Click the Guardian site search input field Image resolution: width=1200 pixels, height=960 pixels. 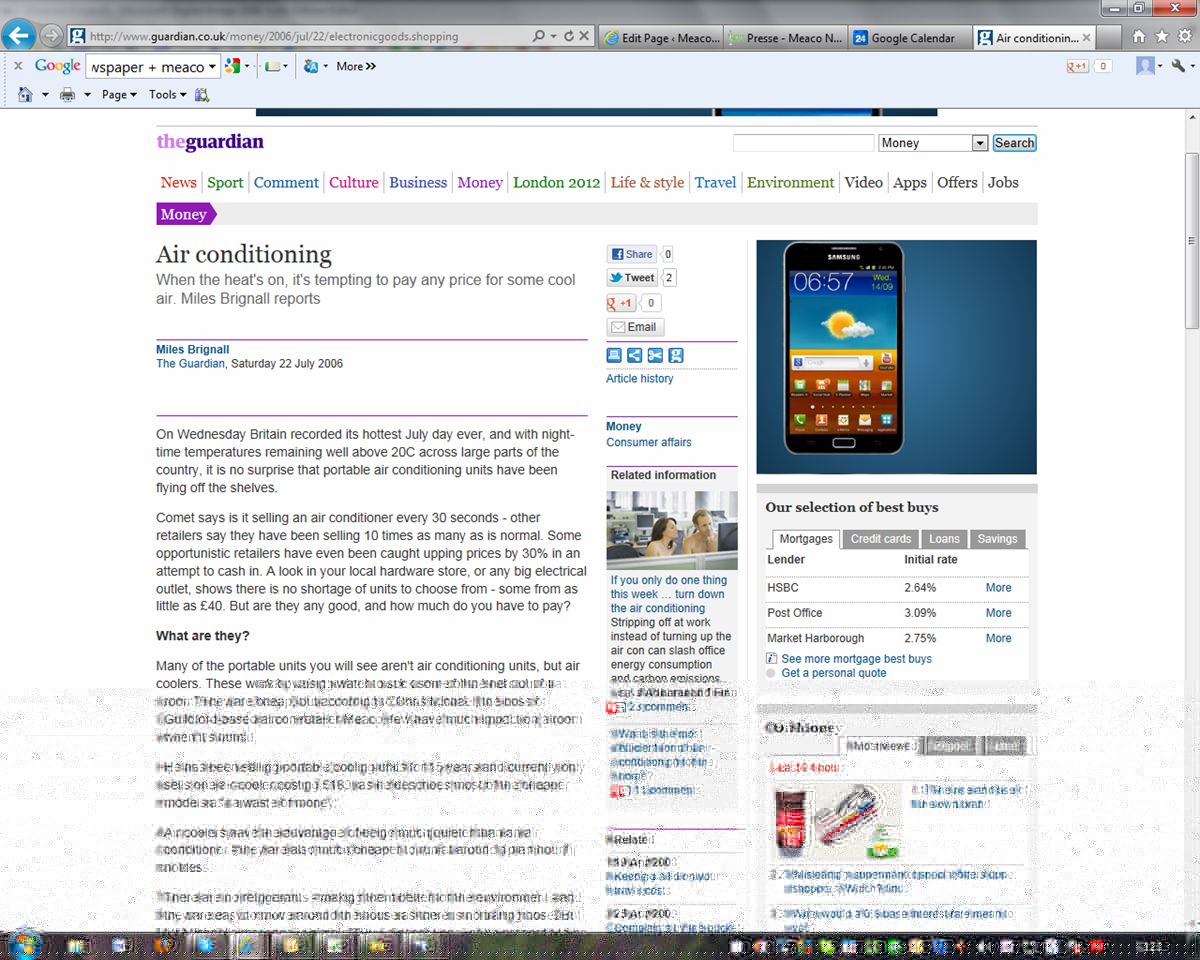pyautogui.click(x=803, y=143)
